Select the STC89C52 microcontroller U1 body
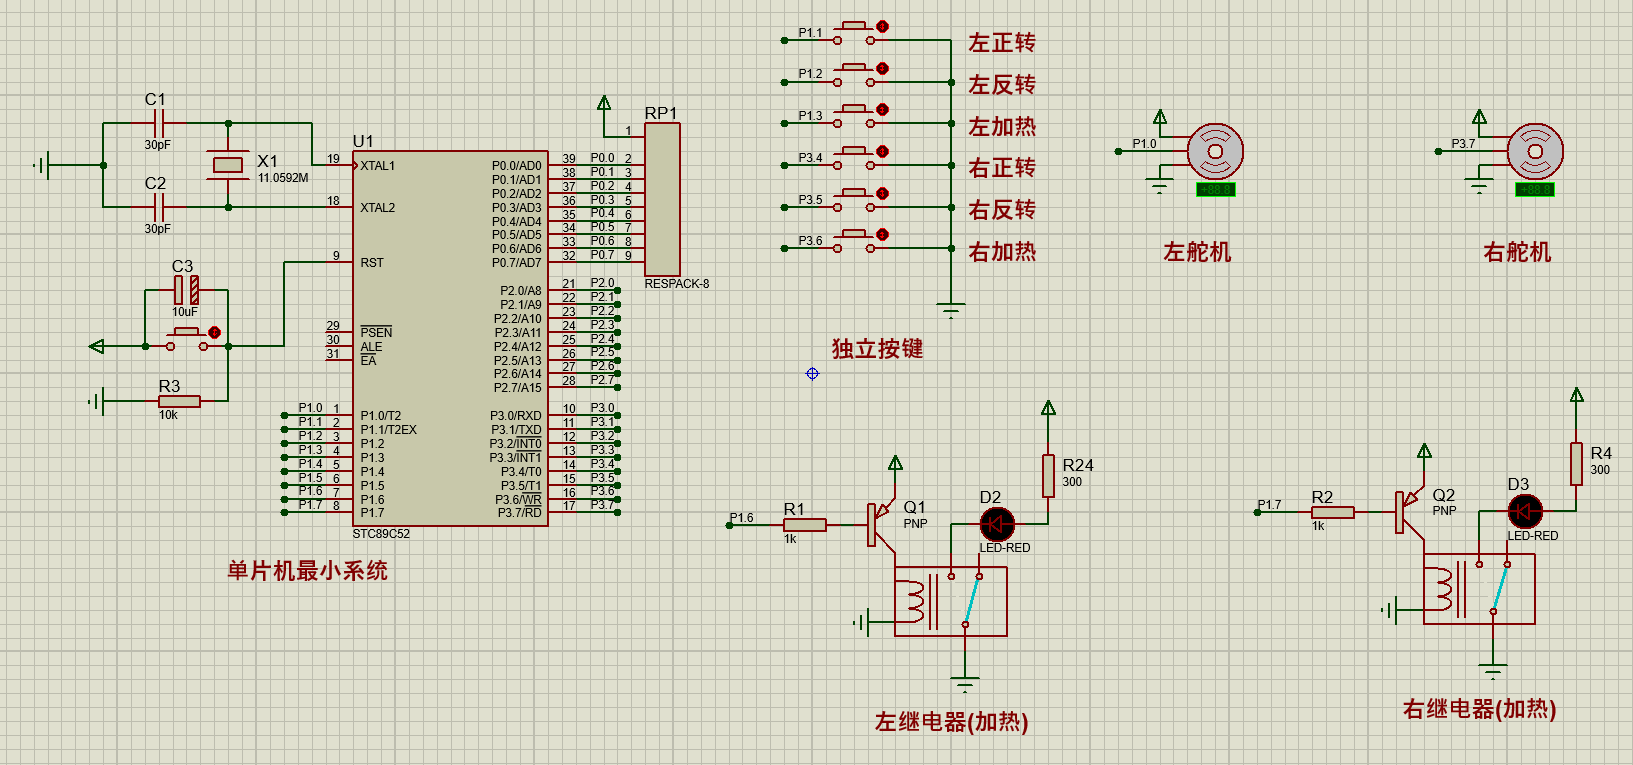This screenshot has width=1633, height=765. [x=450, y=338]
